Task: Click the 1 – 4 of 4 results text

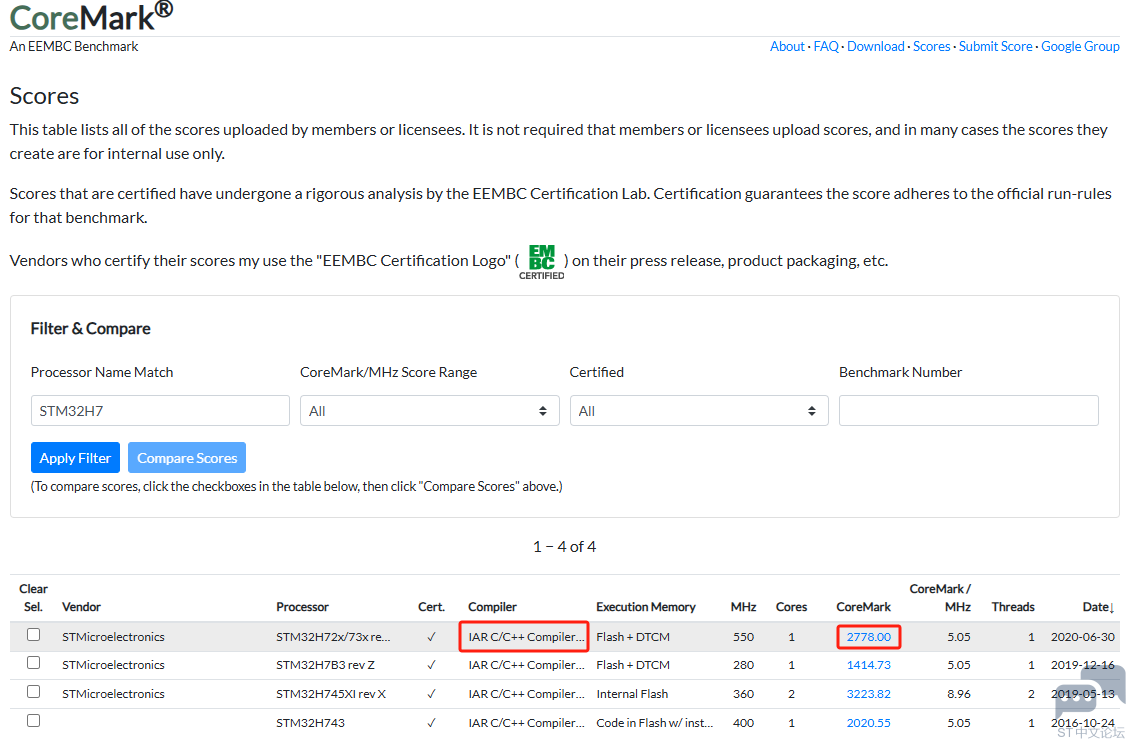Action: point(564,546)
